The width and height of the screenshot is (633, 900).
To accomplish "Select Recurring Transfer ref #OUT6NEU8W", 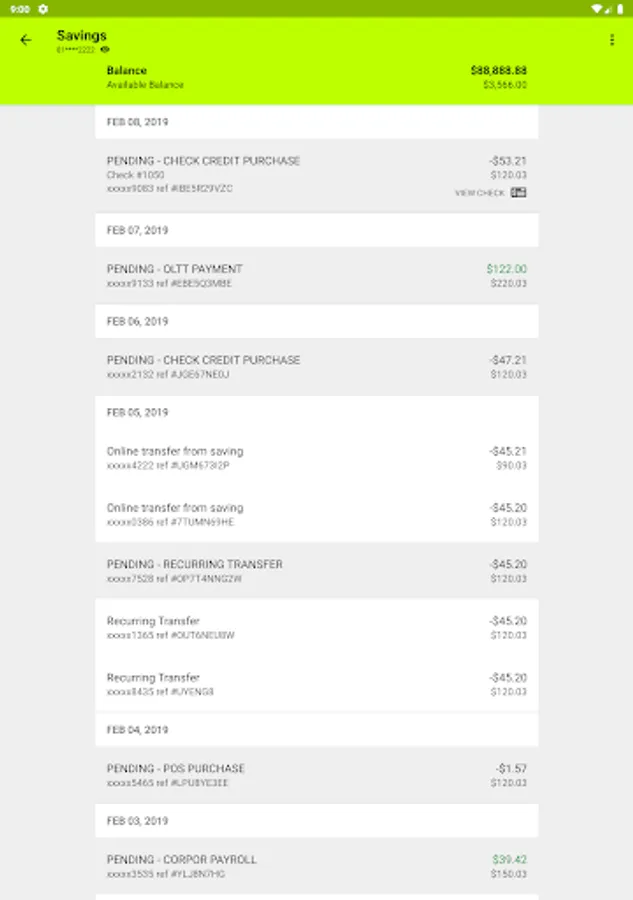I will (316, 627).
